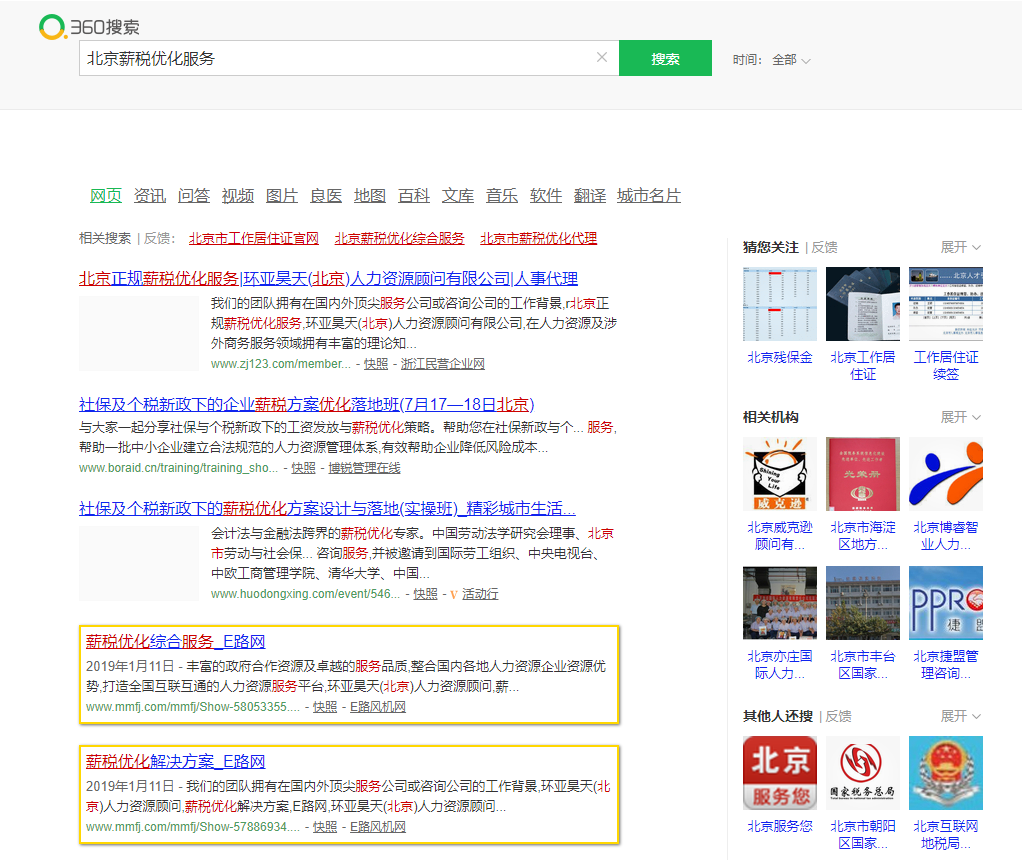Expand the 相关机构 section with 展开

pos(960,417)
